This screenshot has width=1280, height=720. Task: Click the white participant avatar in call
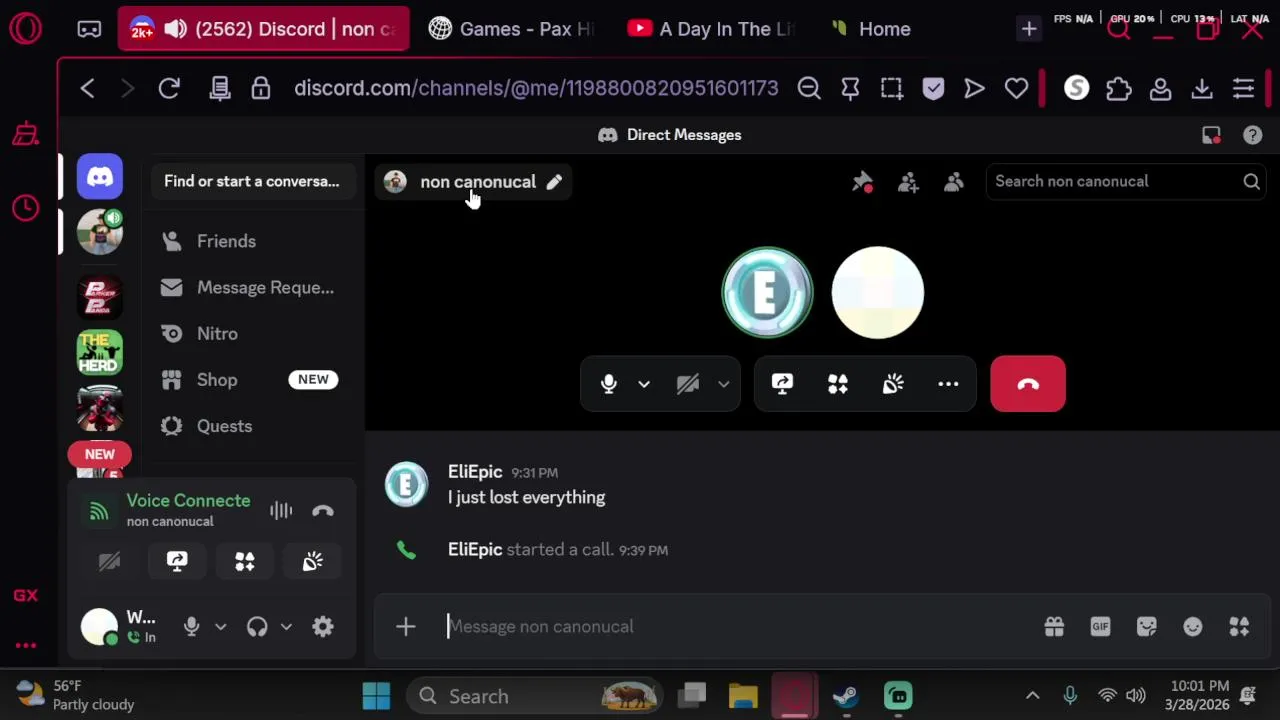(878, 292)
